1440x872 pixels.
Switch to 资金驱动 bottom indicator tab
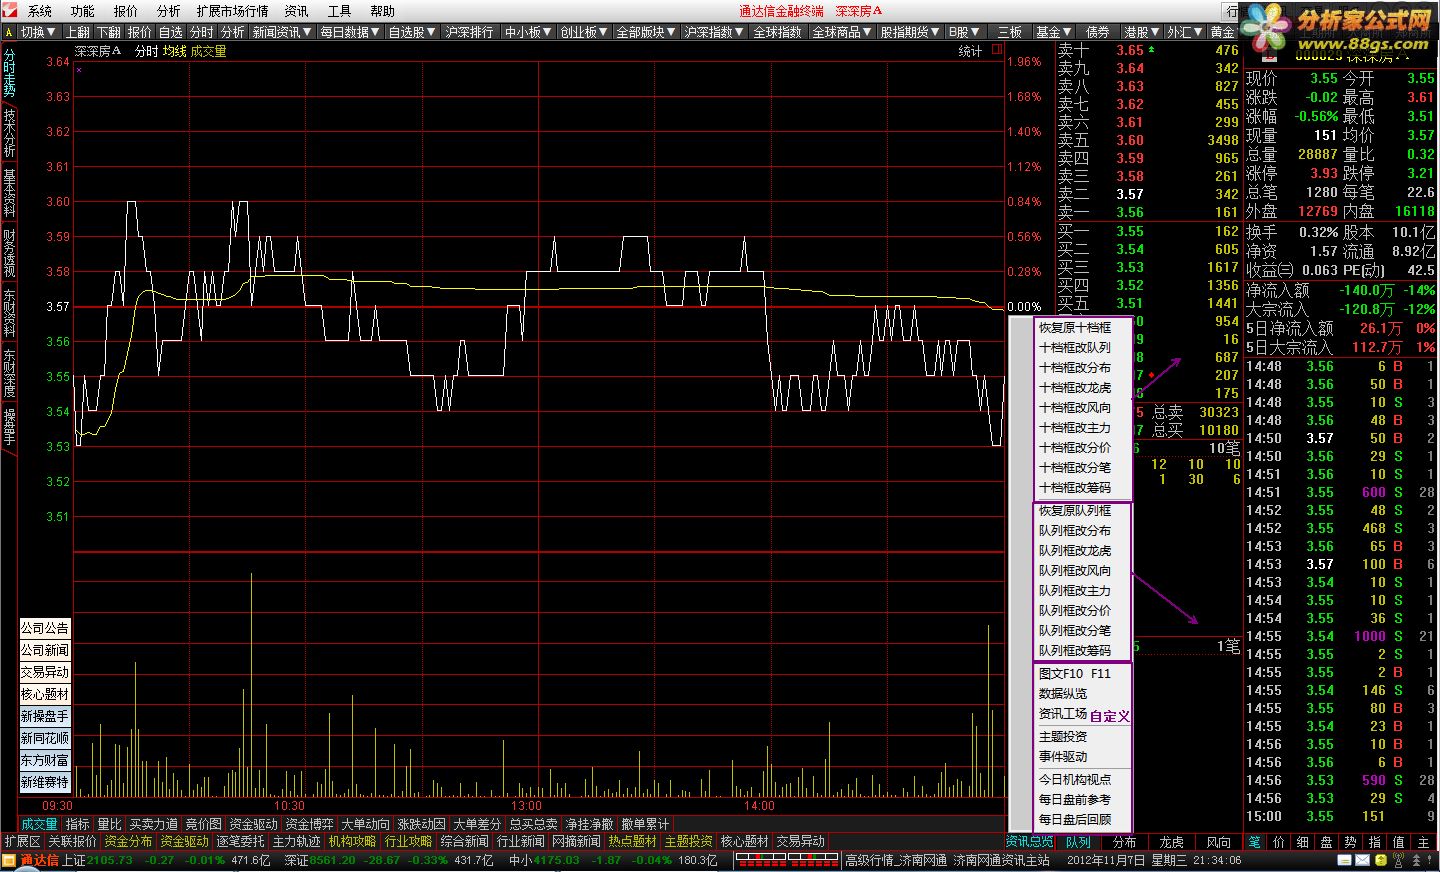click(253, 824)
